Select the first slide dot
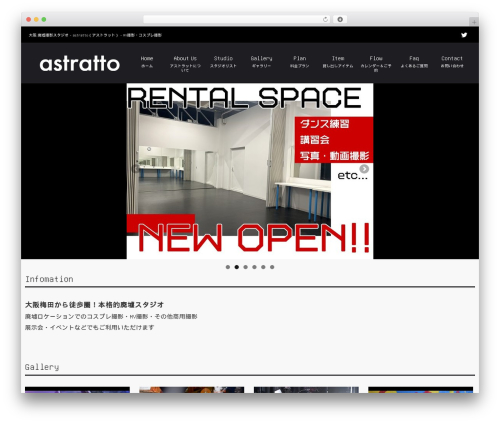Screen dimensions: 500x423 coord(228,267)
